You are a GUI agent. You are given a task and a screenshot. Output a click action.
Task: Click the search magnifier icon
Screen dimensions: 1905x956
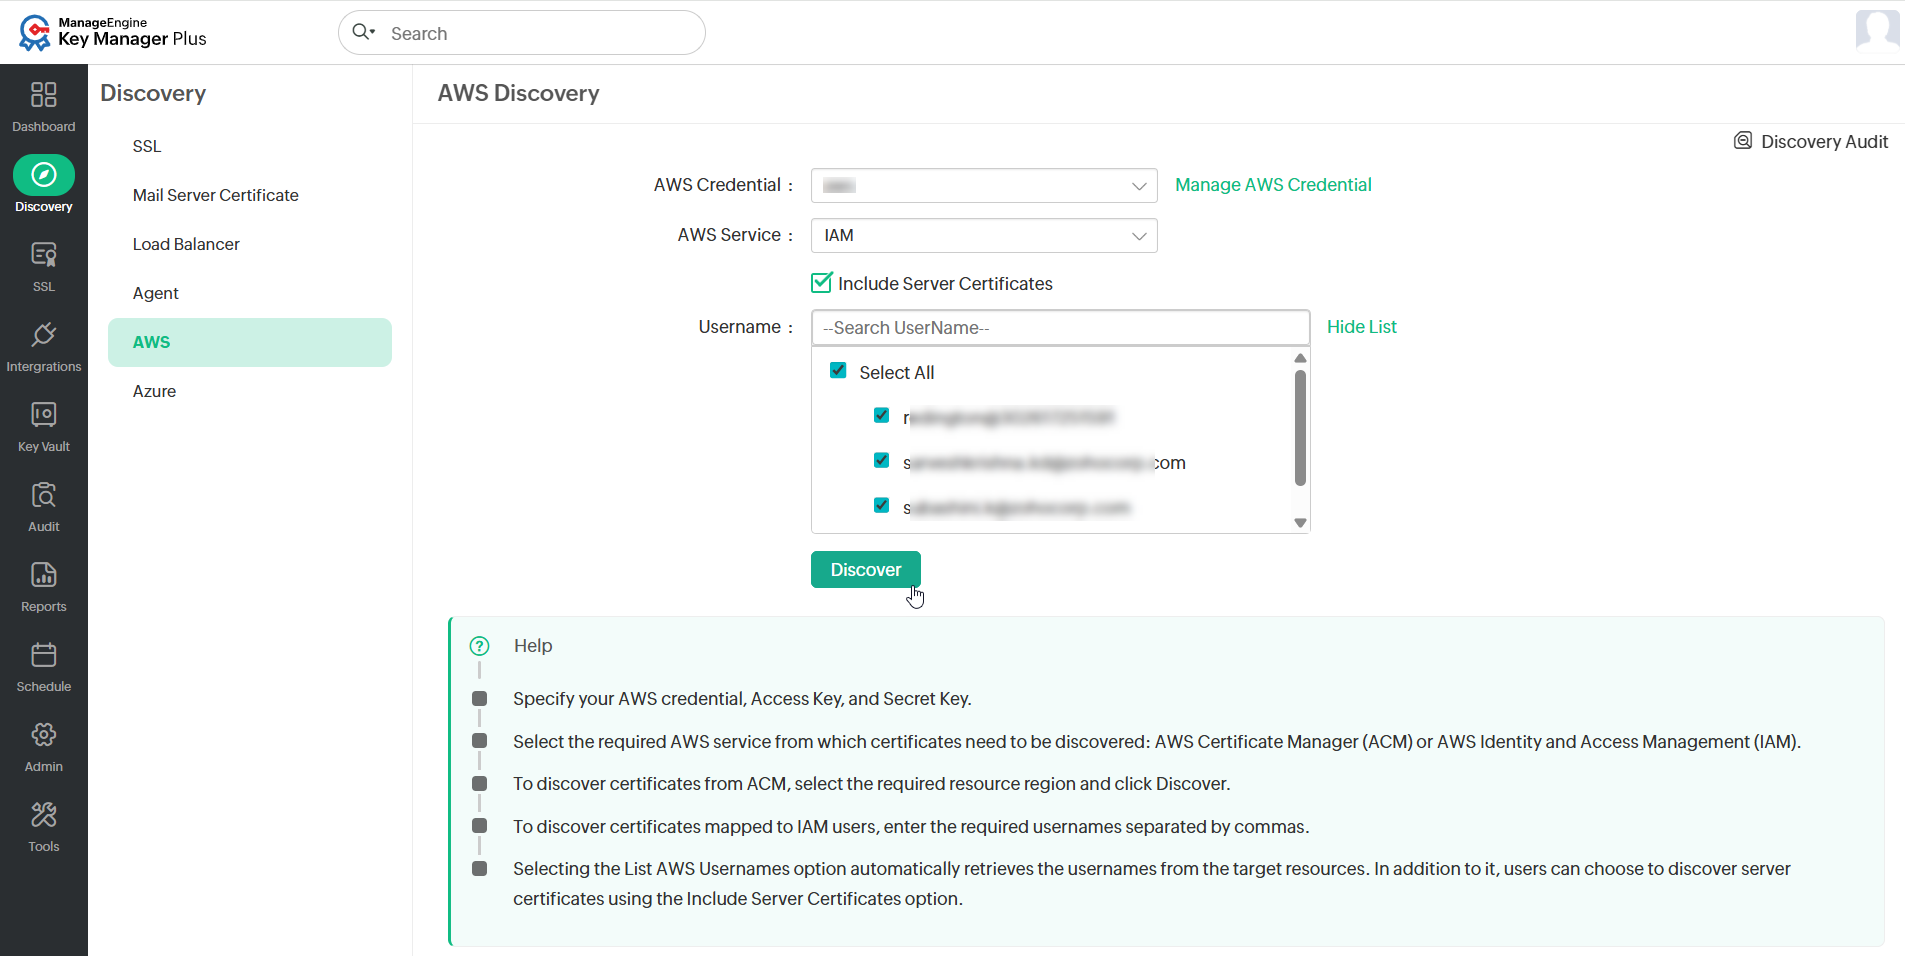coord(363,32)
